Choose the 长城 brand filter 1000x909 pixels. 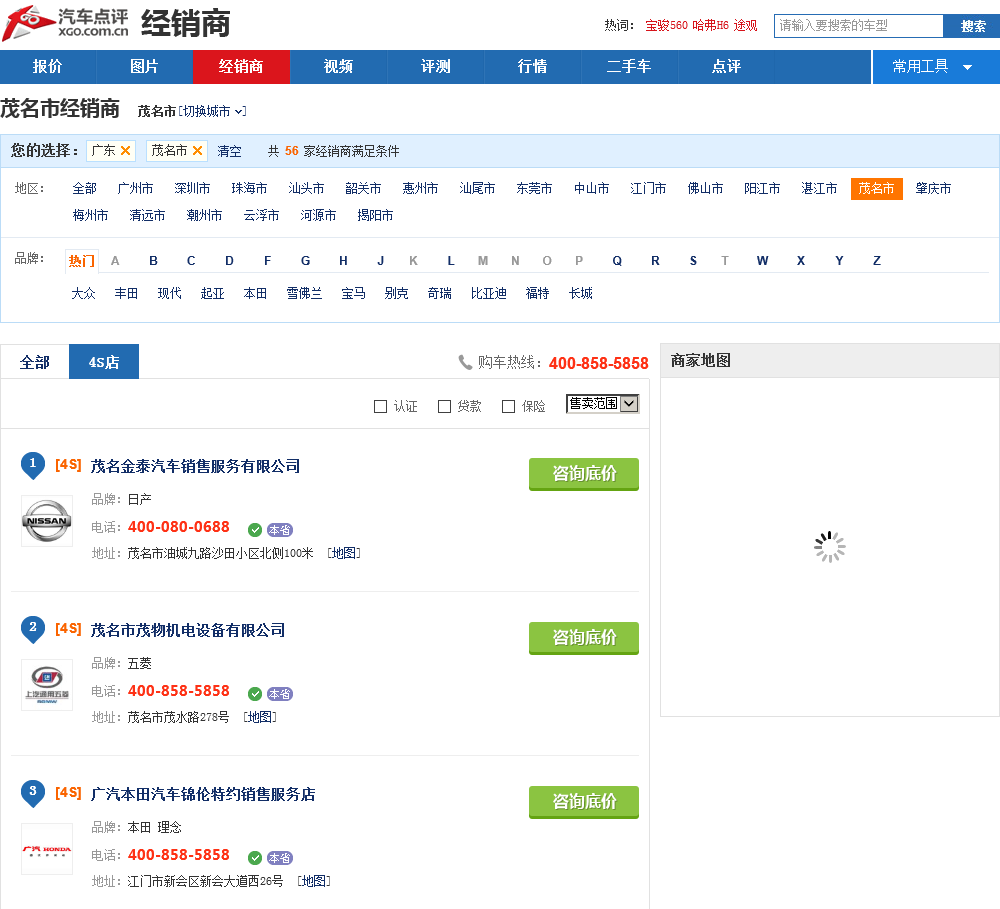[580, 293]
